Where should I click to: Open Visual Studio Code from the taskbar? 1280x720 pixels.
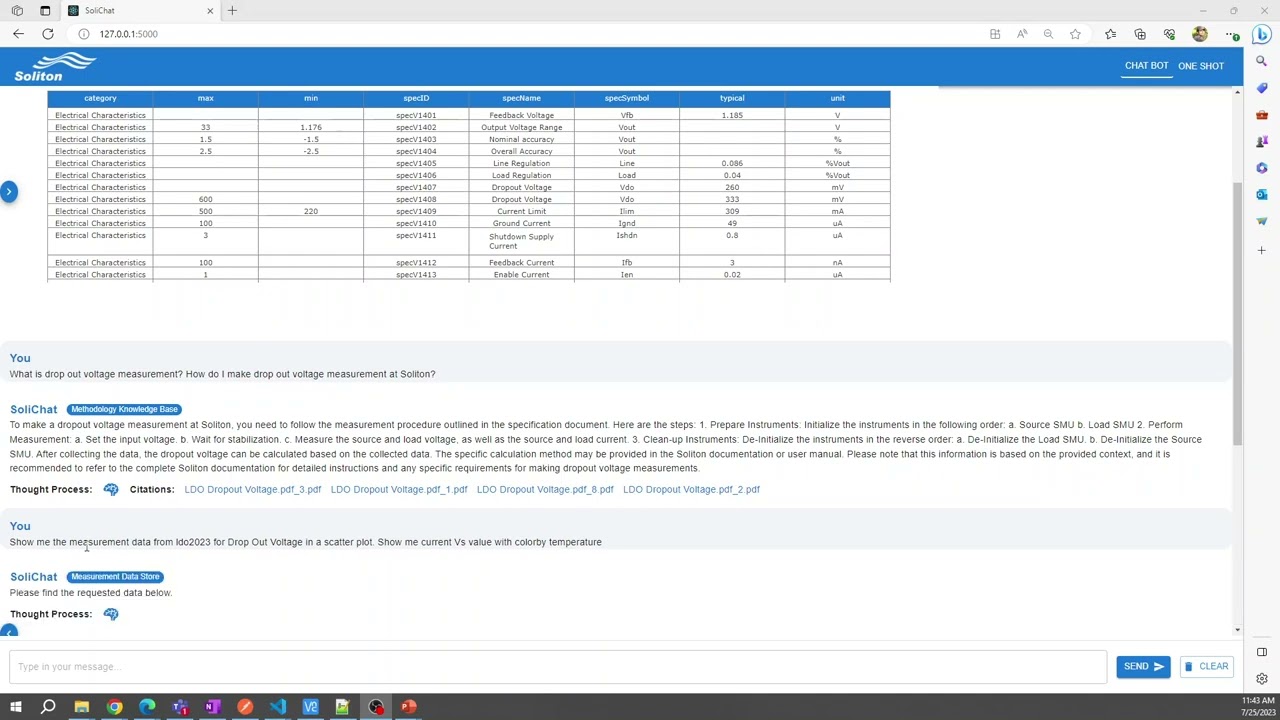[x=278, y=707]
